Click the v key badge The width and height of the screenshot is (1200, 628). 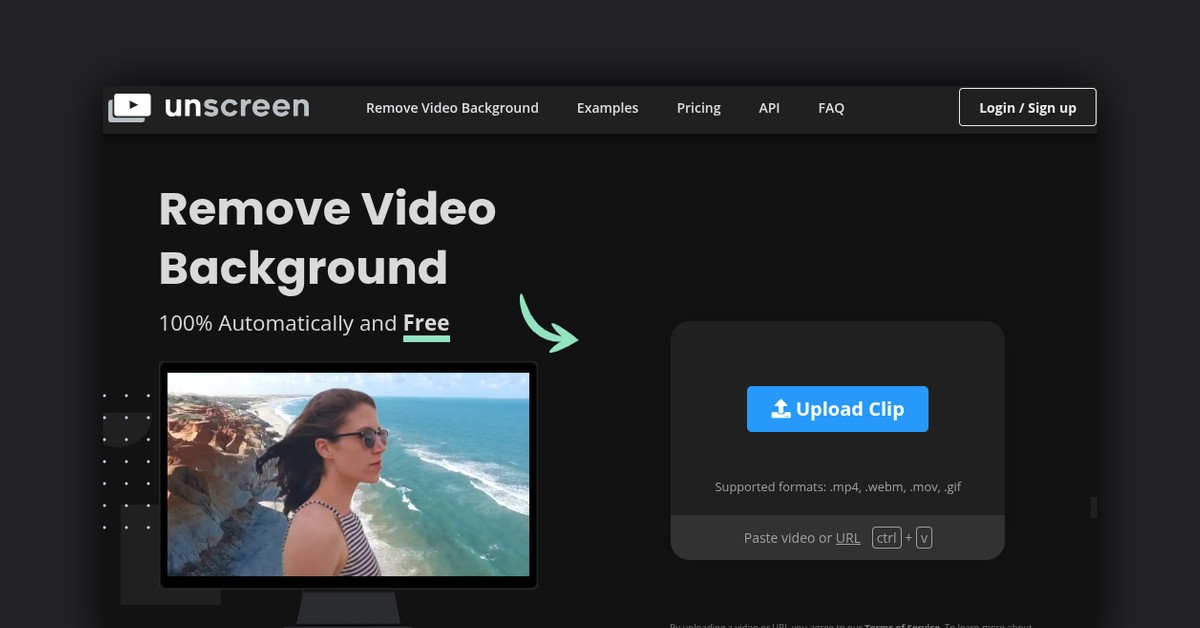coord(924,537)
